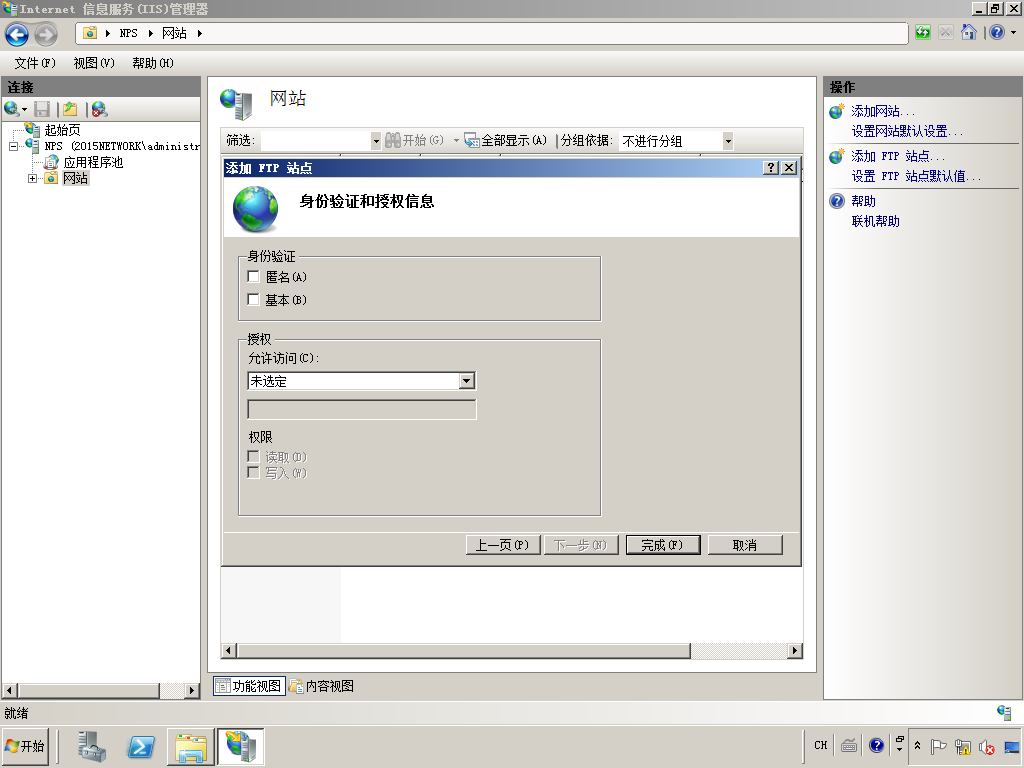Image resolution: width=1024 pixels, height=768 pixels.
Task: Click the save floppy icon in connections panel
Action: point(42,109)
